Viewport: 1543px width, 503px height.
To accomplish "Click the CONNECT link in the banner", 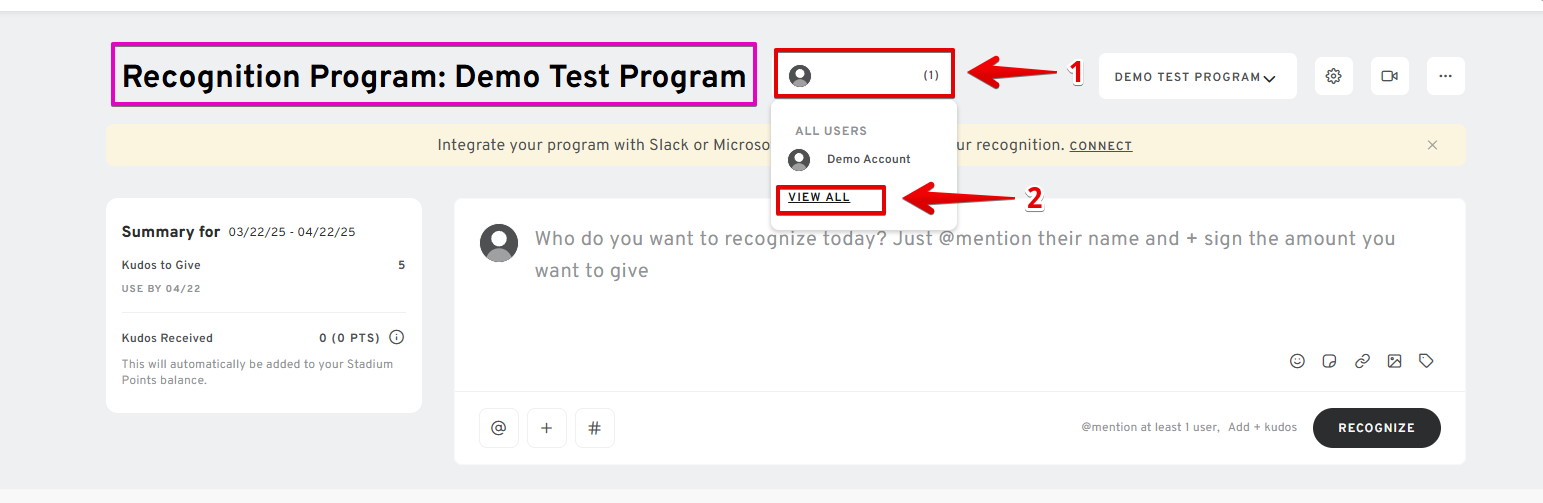I will pos(1101,146).
